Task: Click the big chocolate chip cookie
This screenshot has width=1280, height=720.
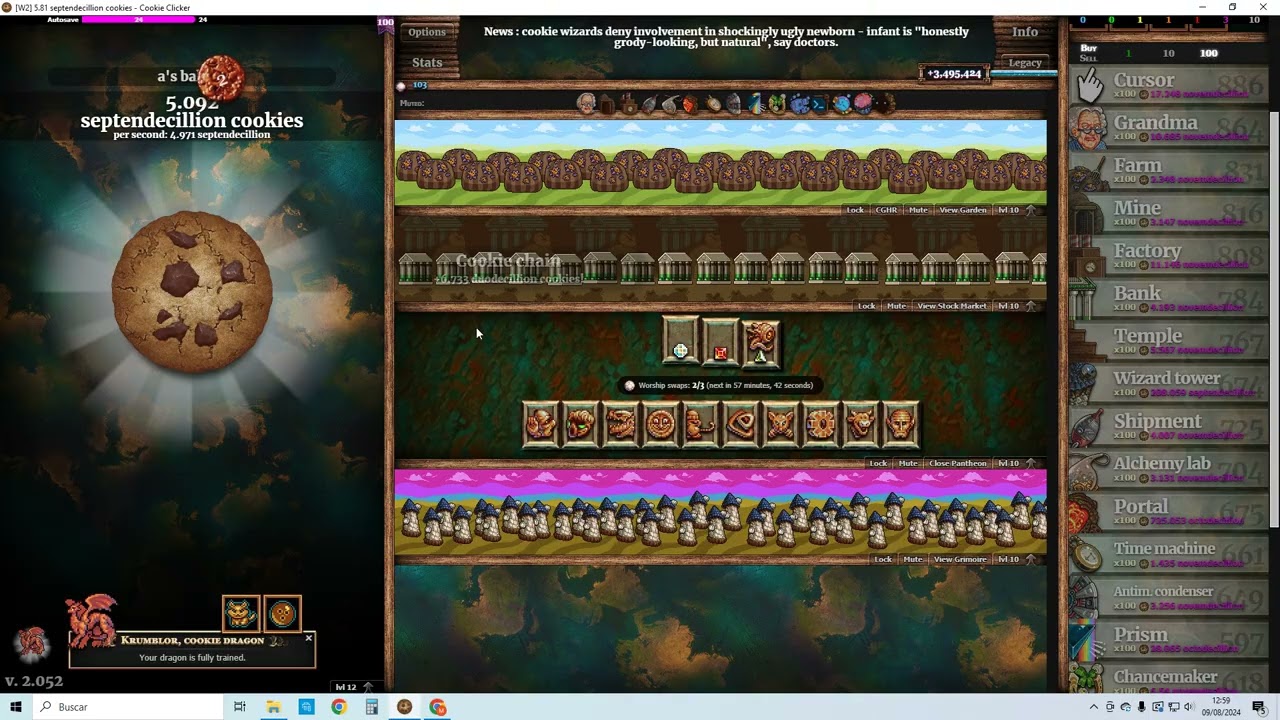Action: point(192,292)
